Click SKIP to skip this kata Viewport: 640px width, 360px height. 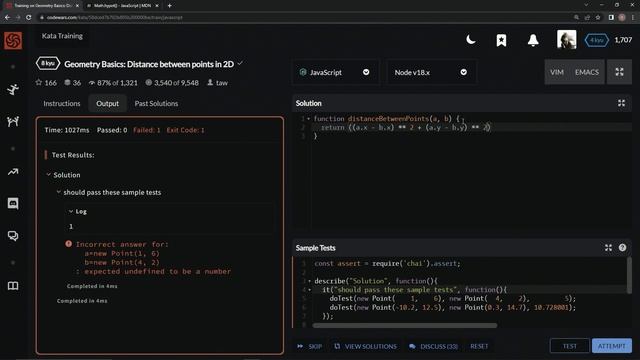coord(309,346)
